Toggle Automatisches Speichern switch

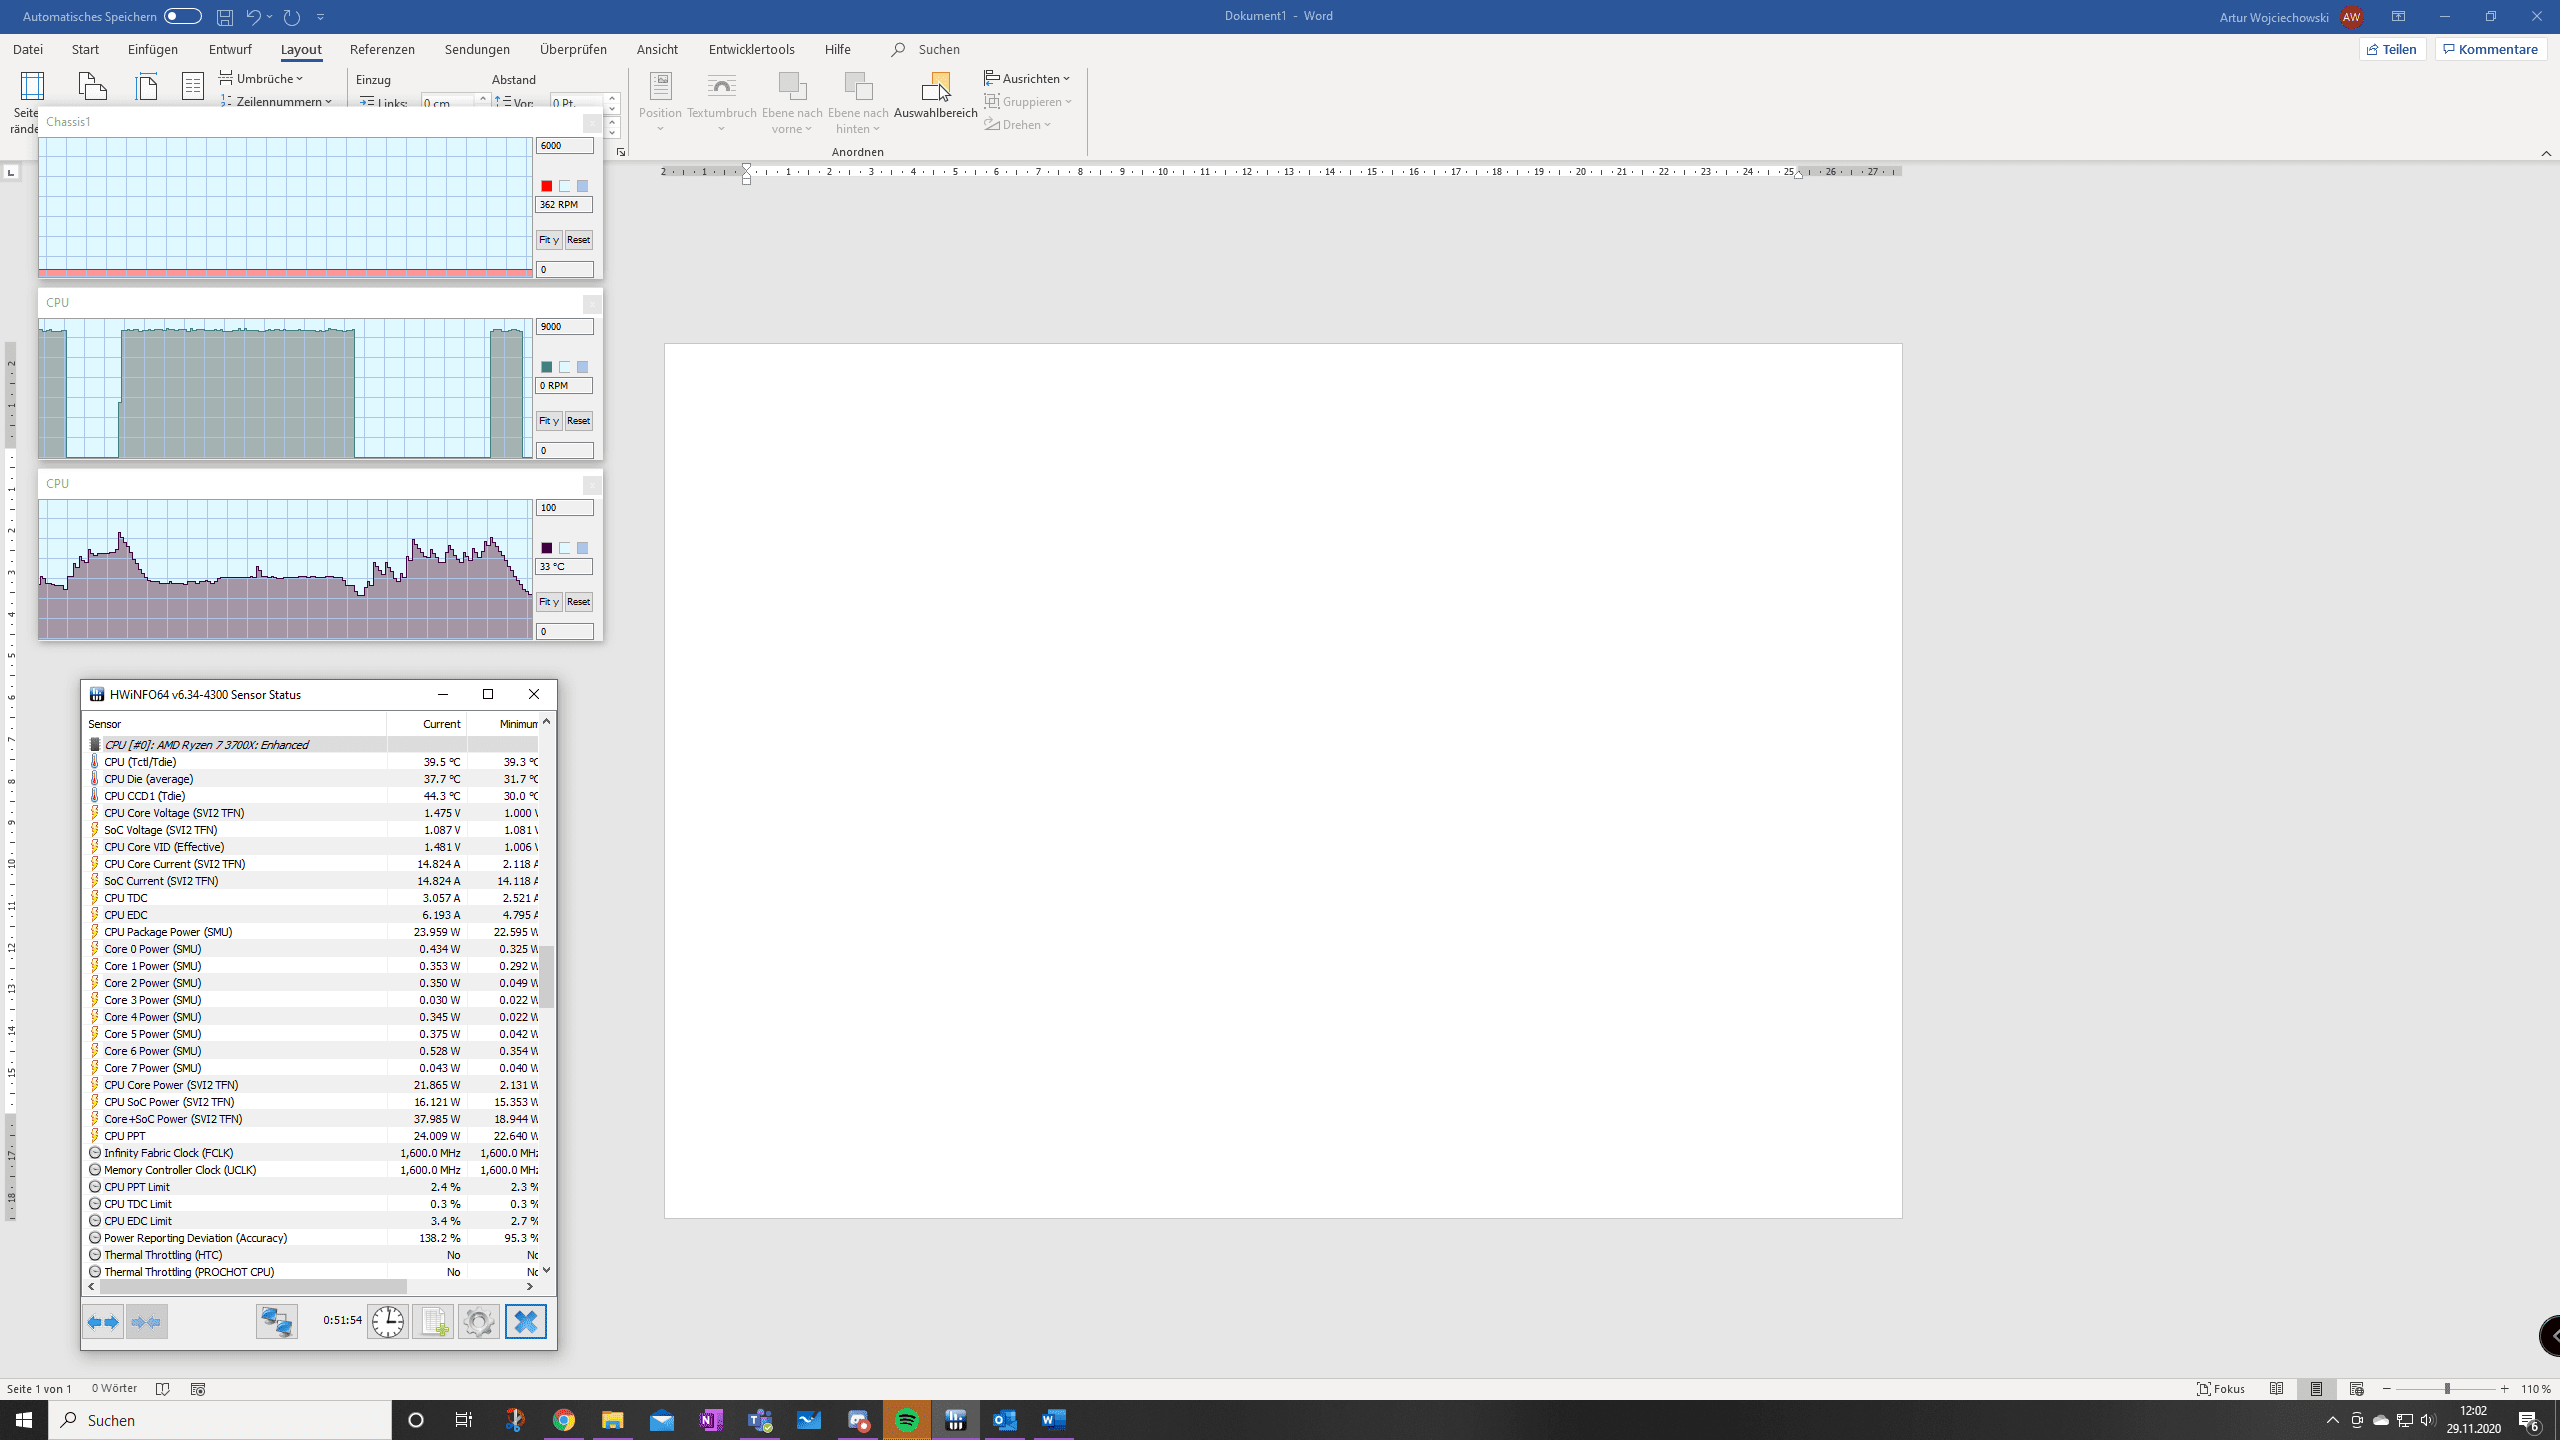tap(183, 16)
